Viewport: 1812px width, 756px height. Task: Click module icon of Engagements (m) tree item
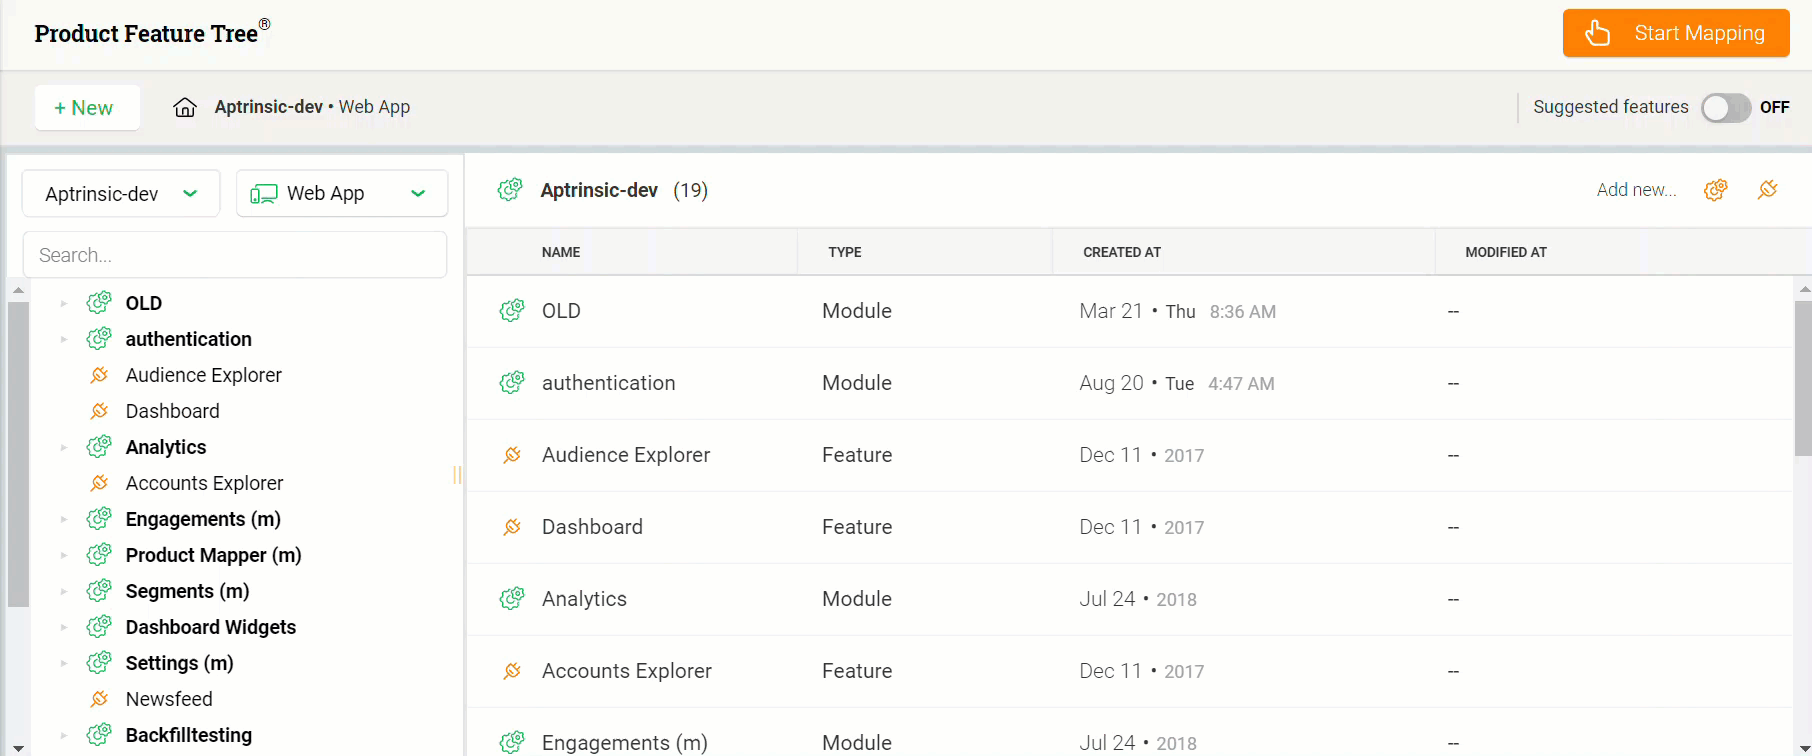point(99,518)
